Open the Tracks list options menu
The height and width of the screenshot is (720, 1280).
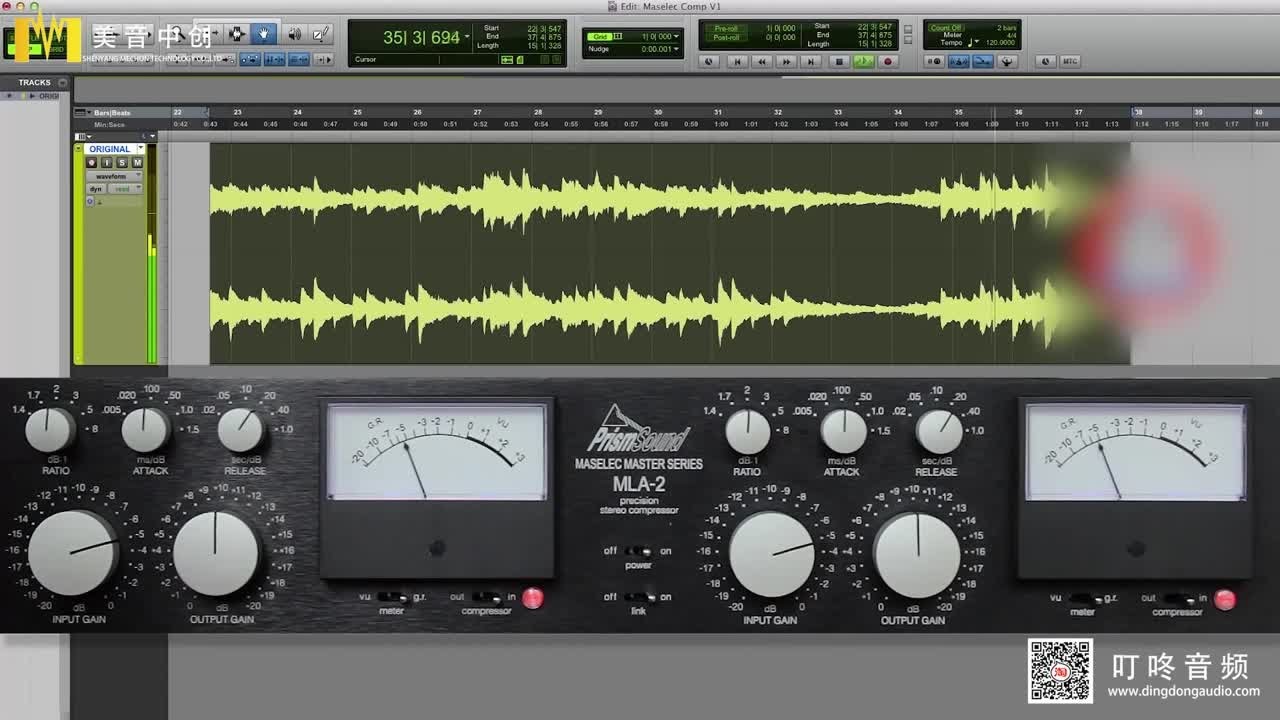[x=62, y=83]
